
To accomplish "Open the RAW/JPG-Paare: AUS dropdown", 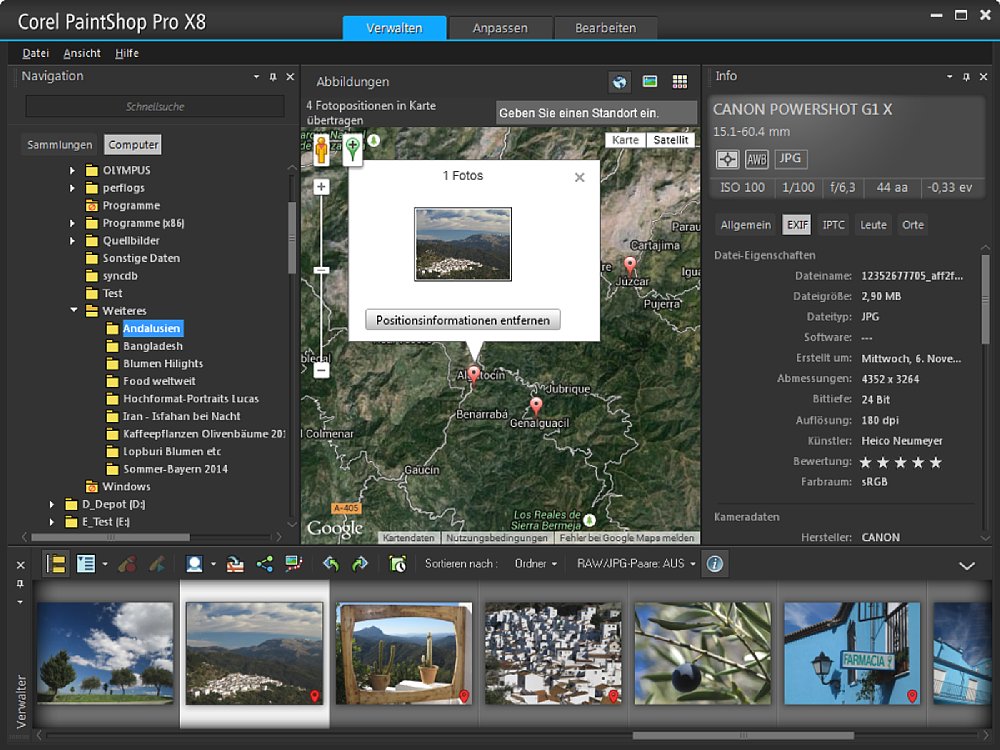I will coord(636,564).
